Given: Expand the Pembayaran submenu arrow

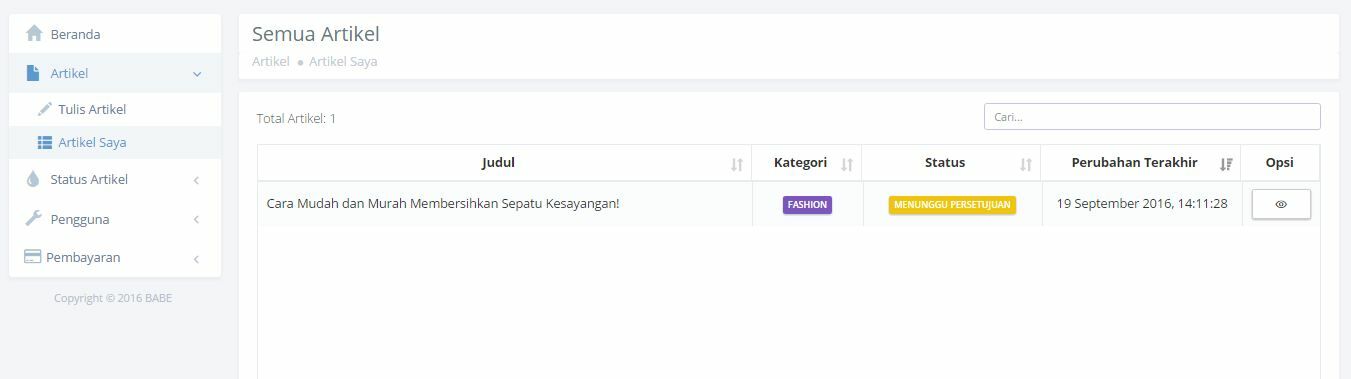Looking at the screenshot, I should (196, 258).
